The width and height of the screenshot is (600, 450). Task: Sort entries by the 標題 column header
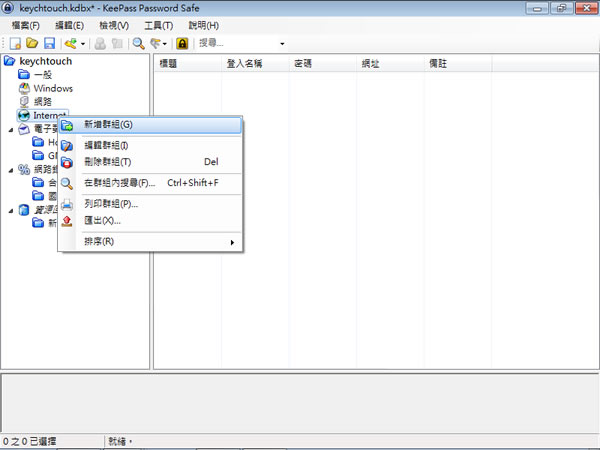click(x=188, y=64)
